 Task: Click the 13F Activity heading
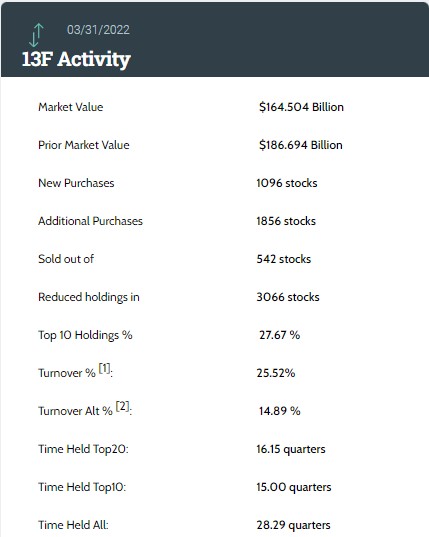point(76,59)
